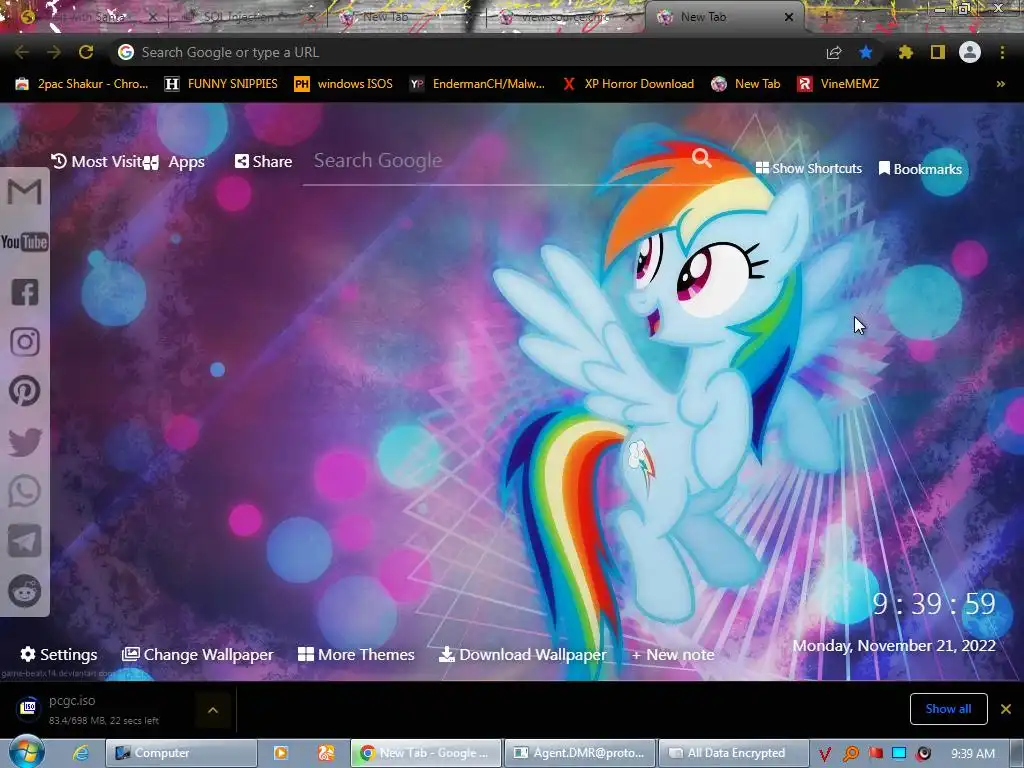Open VineMEMZ bookmark

pos(838,84)
